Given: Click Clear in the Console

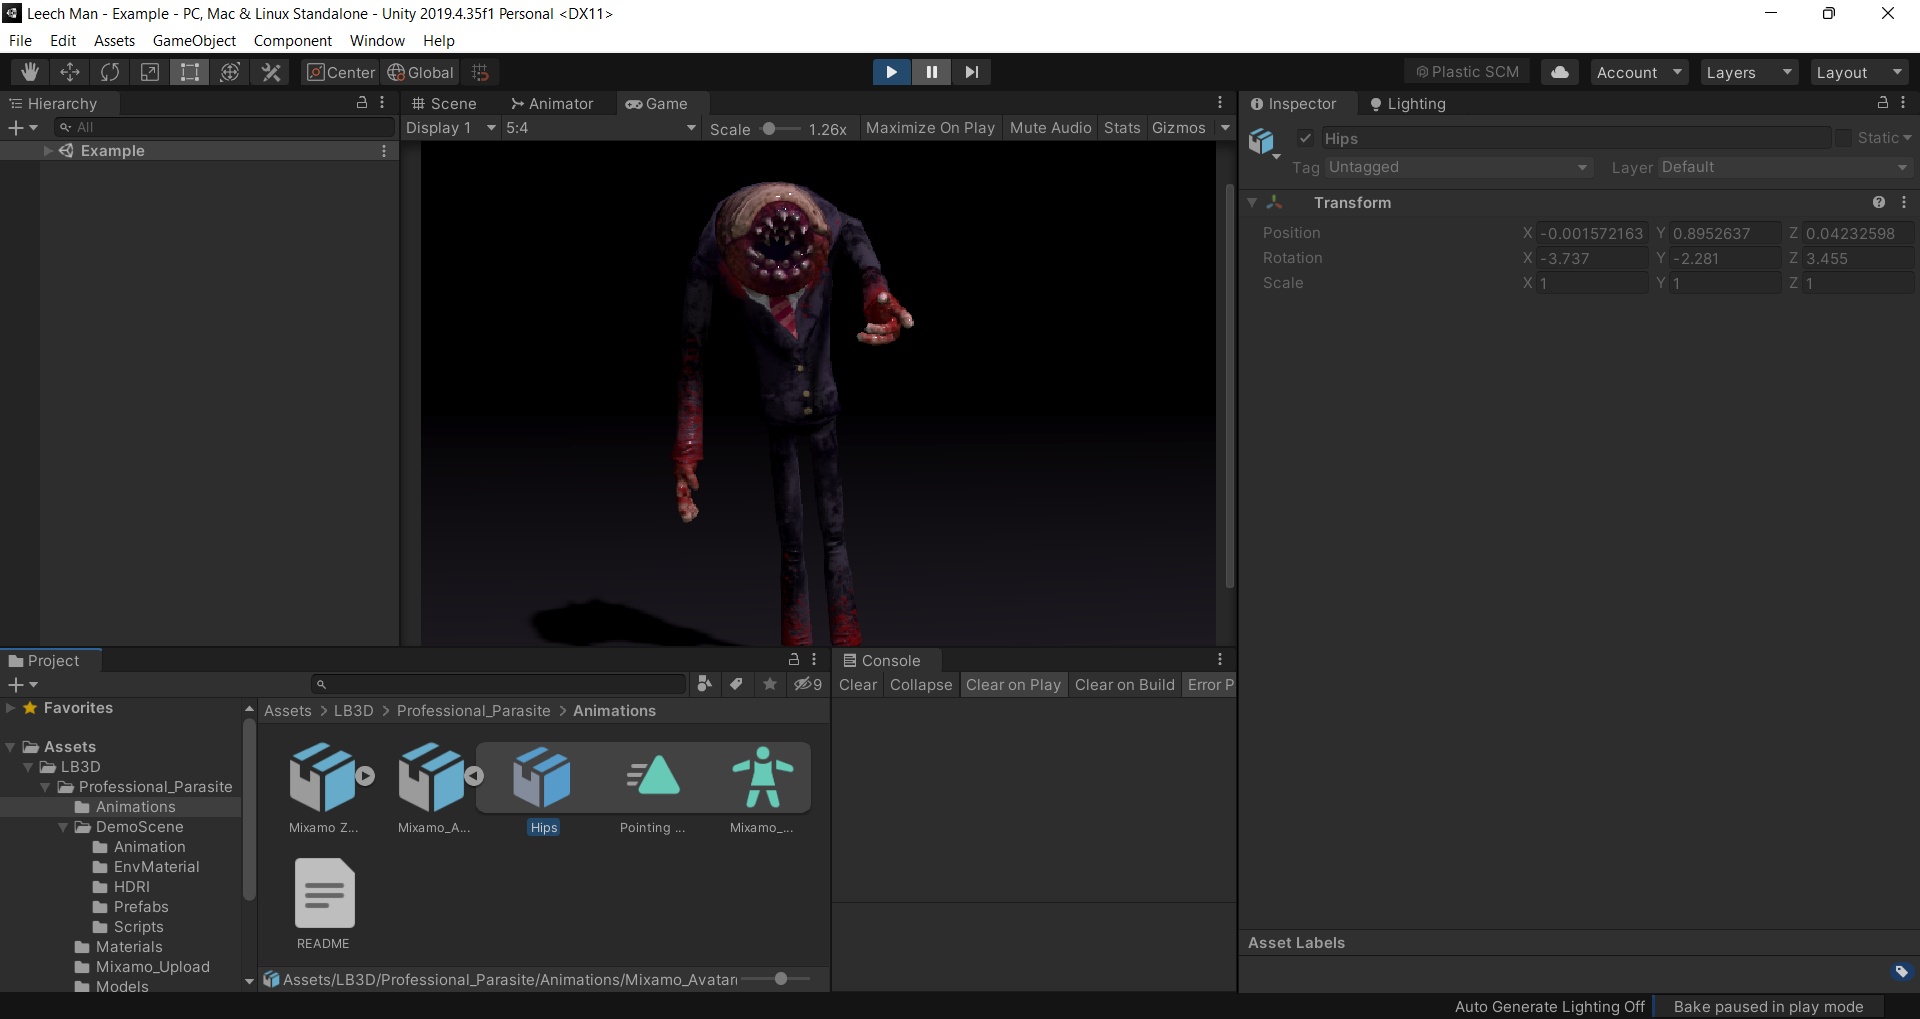Looking at the screenshot, I should tap(857, 685).
